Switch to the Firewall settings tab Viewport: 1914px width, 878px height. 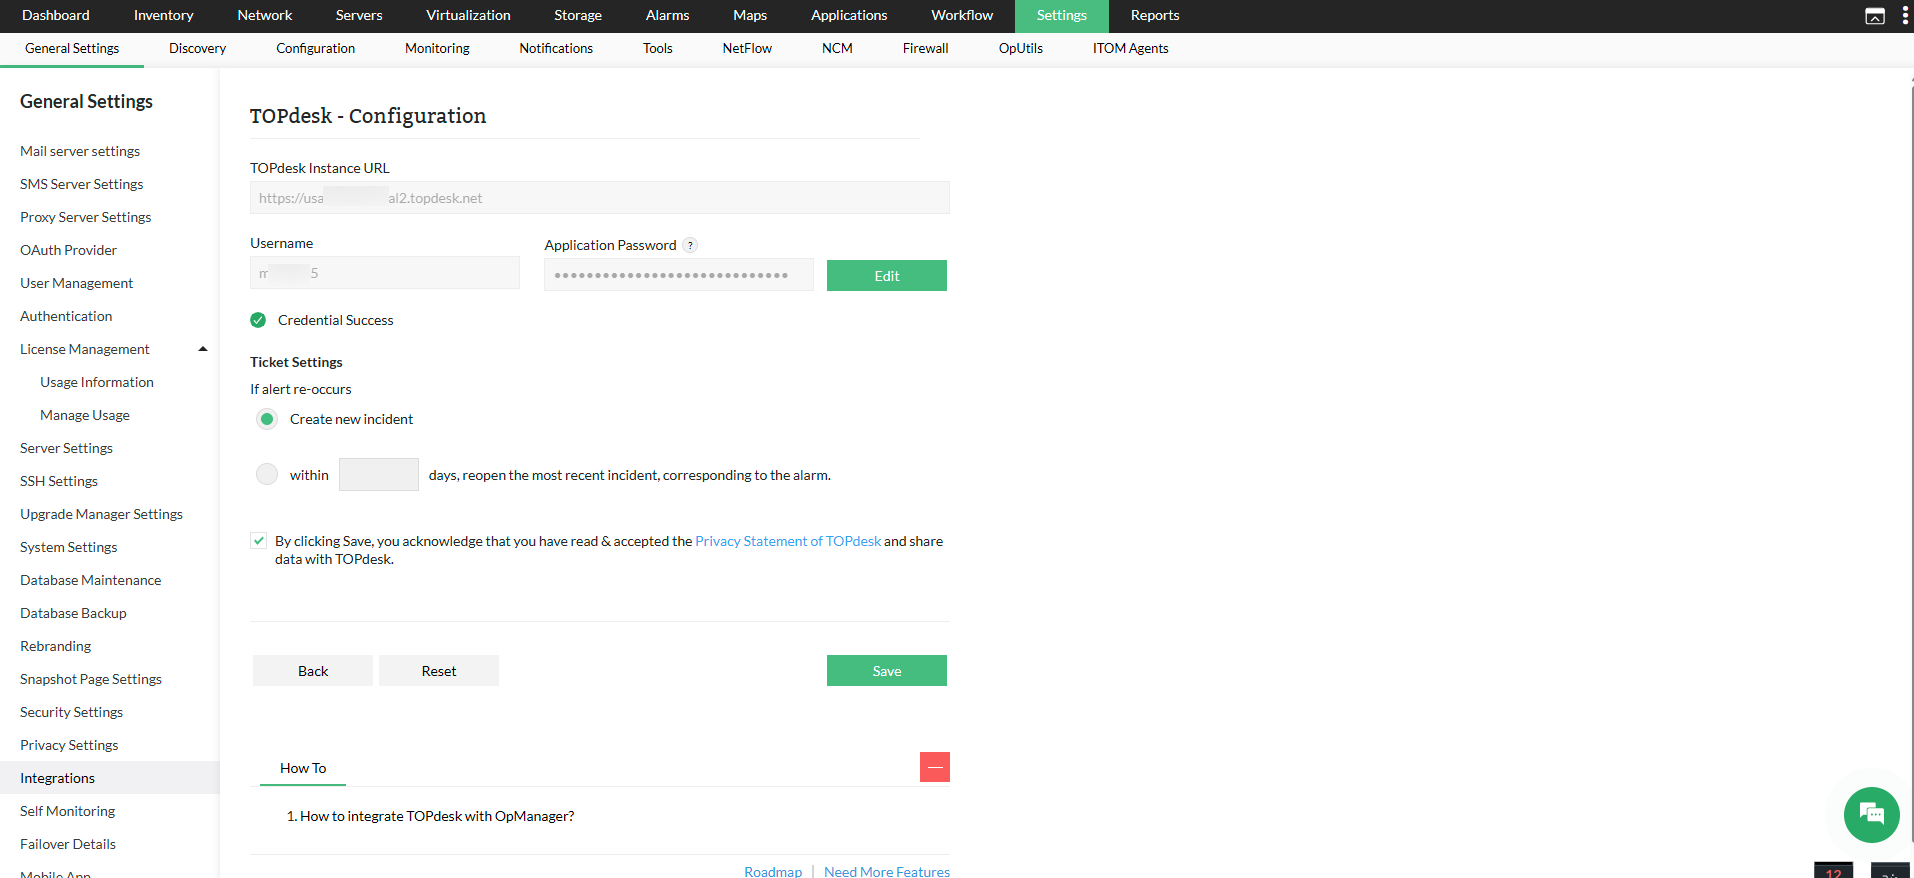[x=925, y=48]
